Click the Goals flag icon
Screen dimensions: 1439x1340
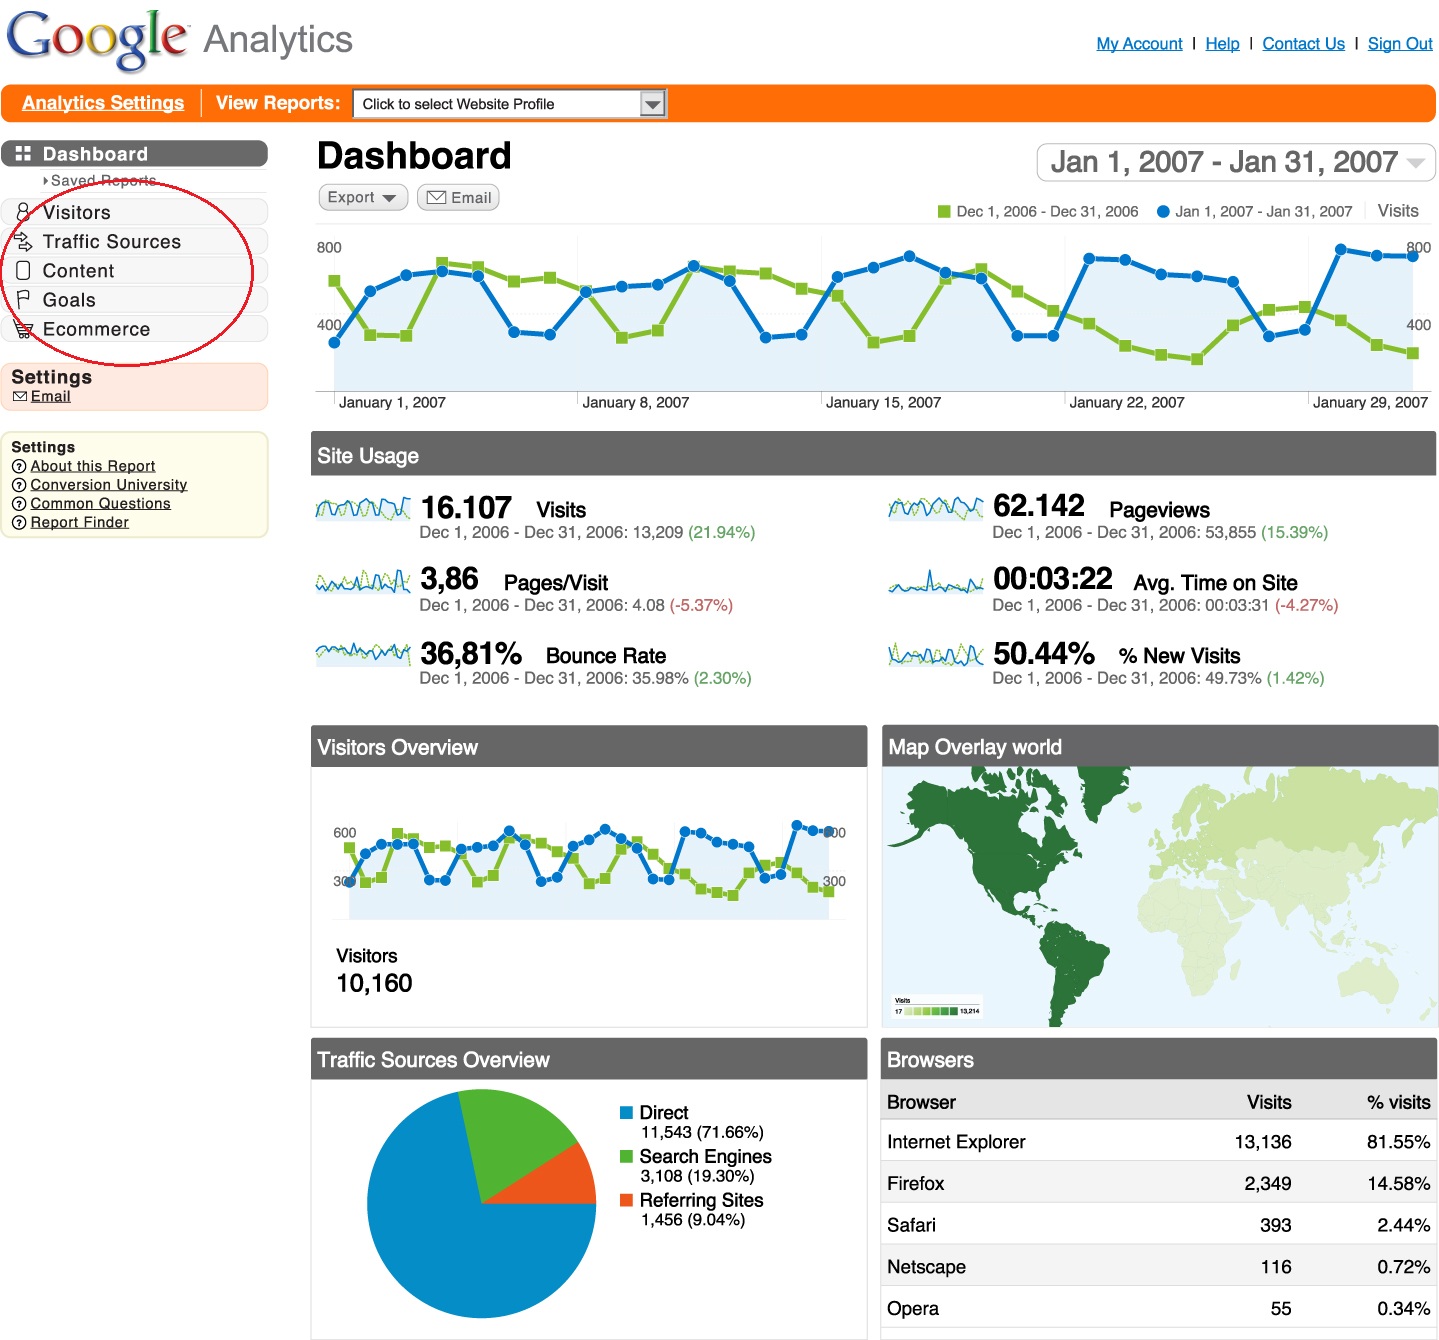tap(23, 299)
